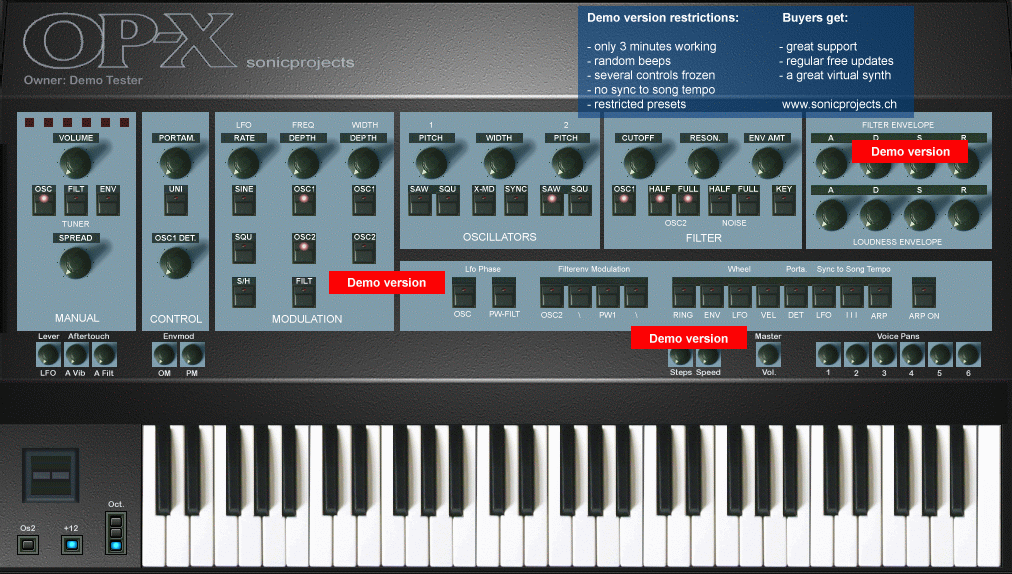Click the arpeggiator Speed knob
Screen dimensions: 1012x574
708,354
